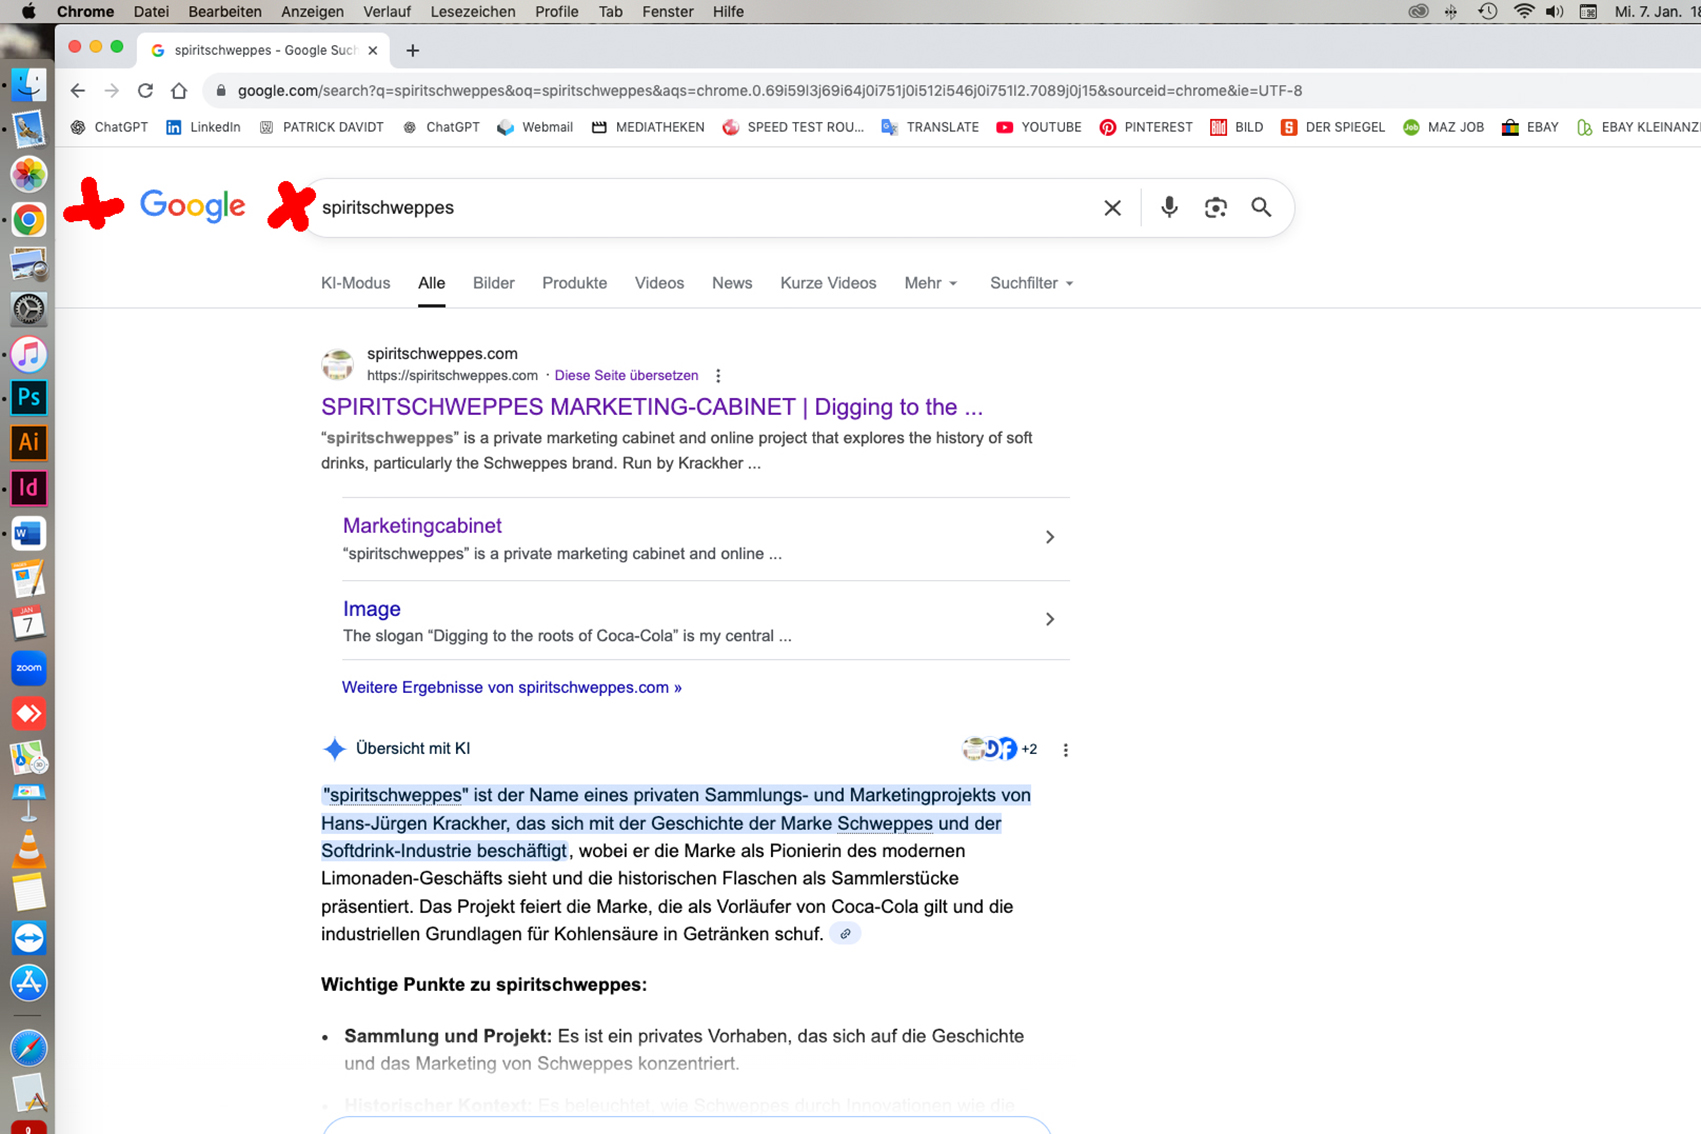Switch to the Bilder tab
The image size is (1701, 1134).
(x=493, y=283)
